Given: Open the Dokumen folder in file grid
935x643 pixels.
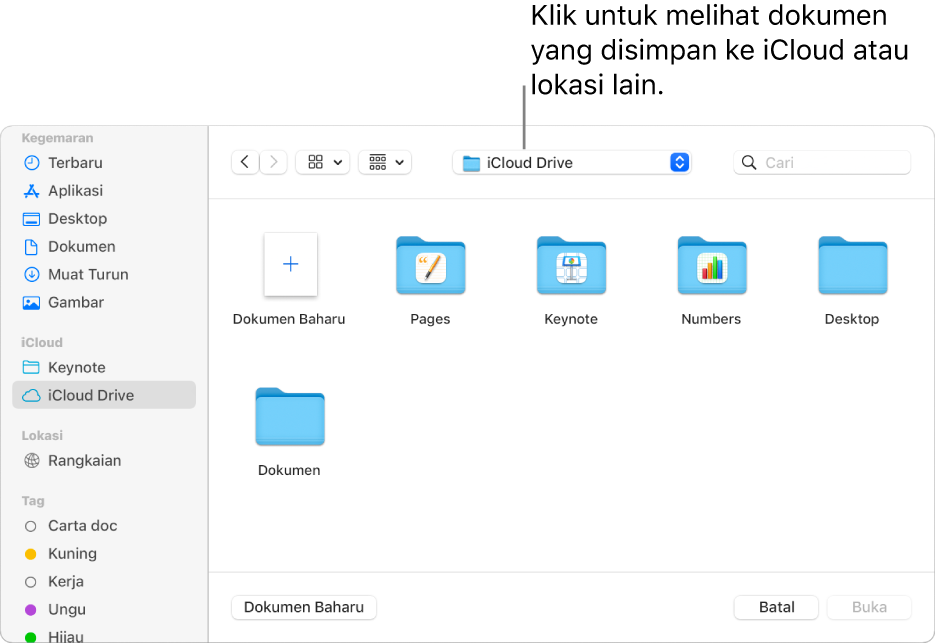Looking at the screenshot, I should coord(290,416).
